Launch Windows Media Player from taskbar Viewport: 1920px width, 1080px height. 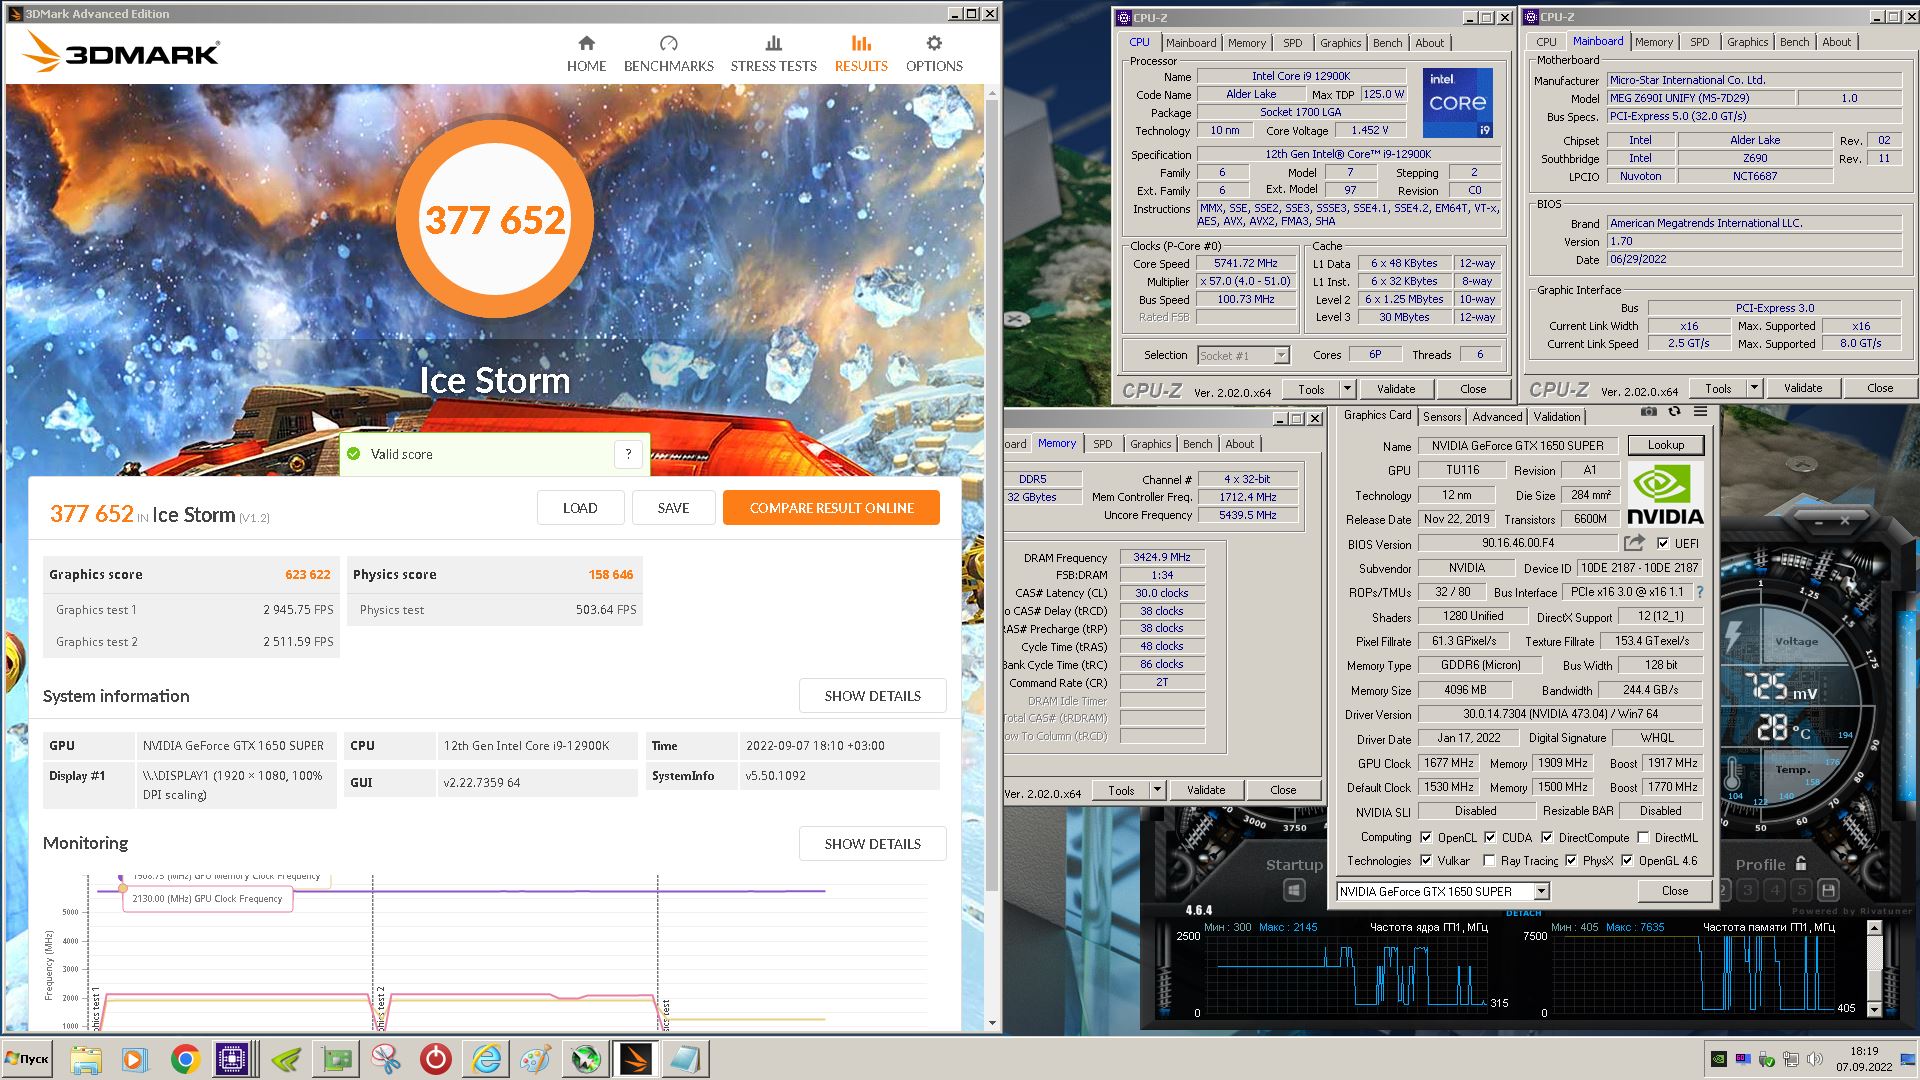pyautogui.click(x=134, y=1059)
